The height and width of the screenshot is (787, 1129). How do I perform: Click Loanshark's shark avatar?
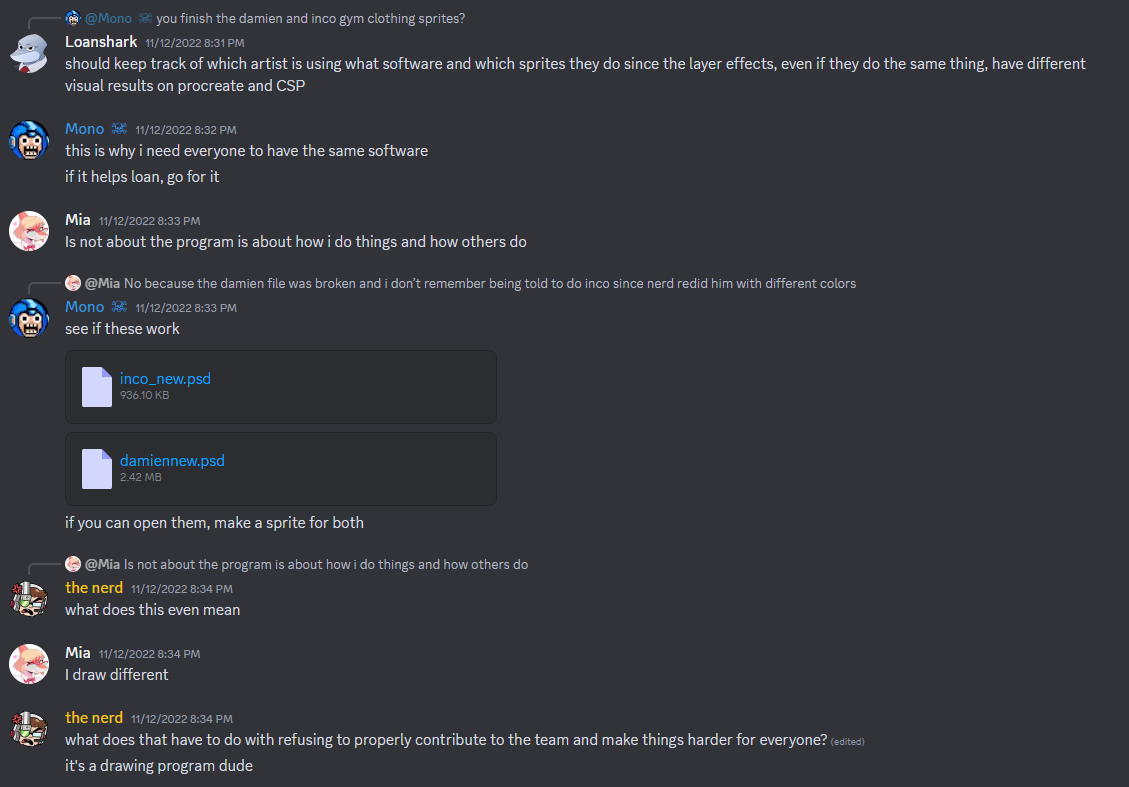[x=29, y=53]
